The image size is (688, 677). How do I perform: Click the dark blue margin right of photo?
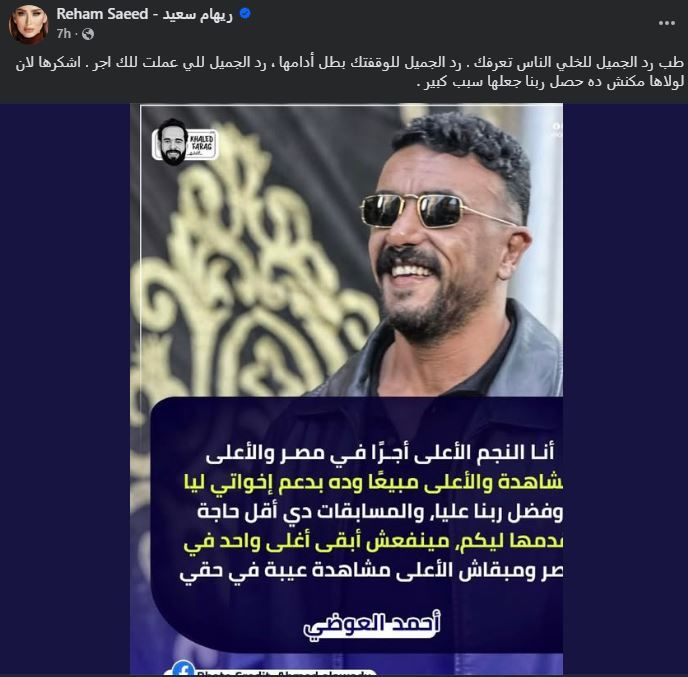[x=626, y=389]
